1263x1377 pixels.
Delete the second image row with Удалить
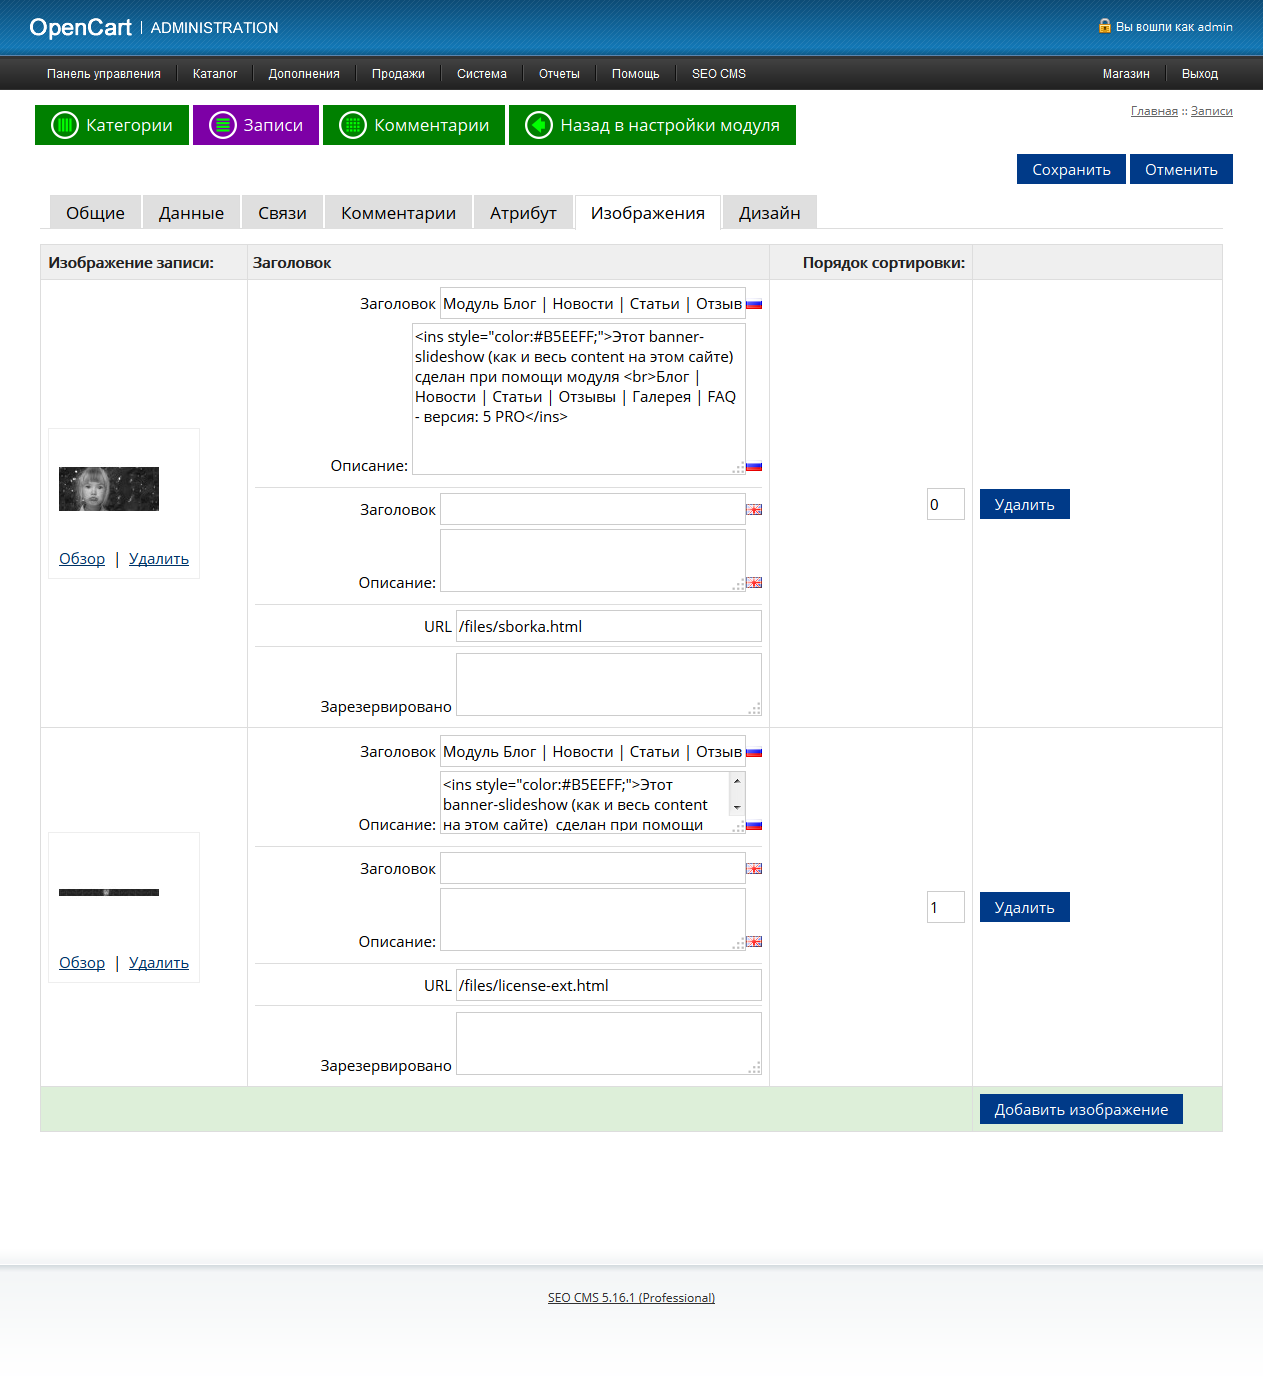point(1025,907)
